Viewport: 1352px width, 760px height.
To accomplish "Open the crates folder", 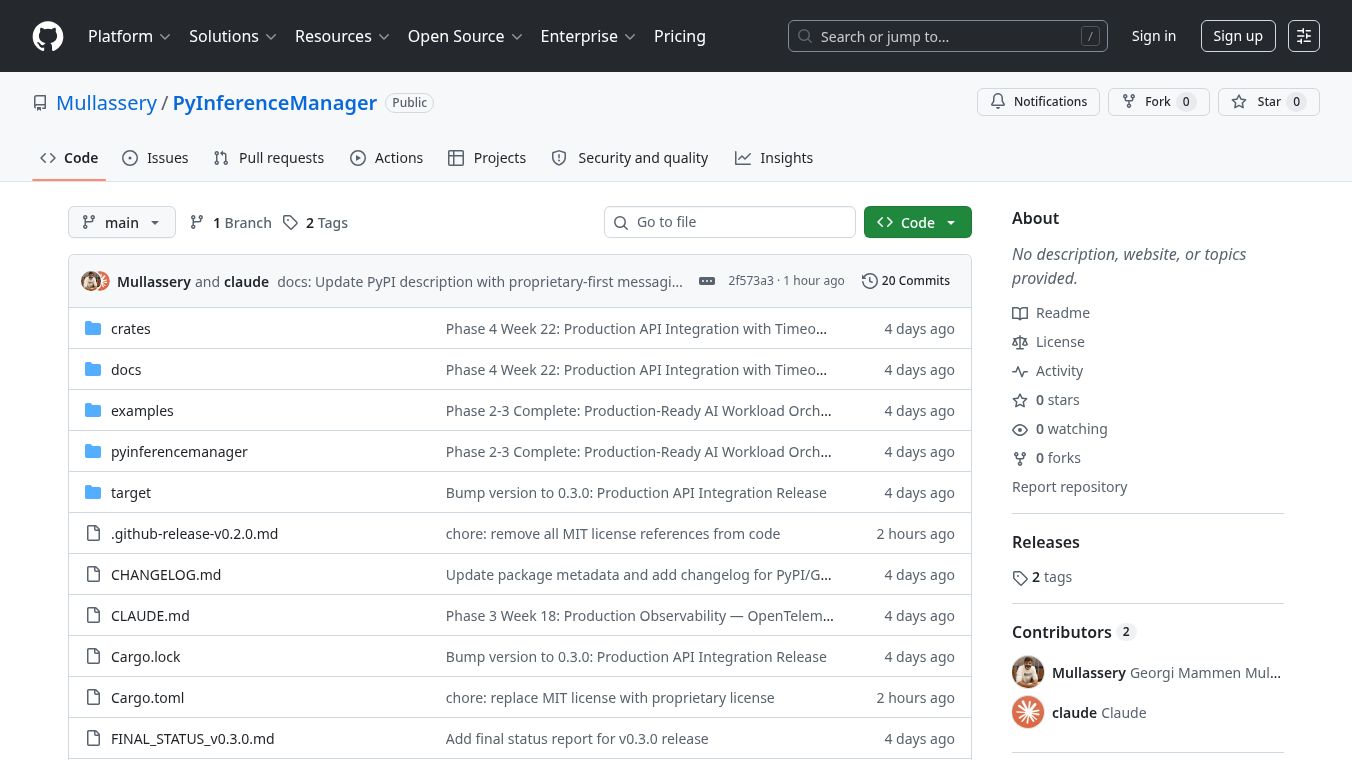I will pos(130,329).
